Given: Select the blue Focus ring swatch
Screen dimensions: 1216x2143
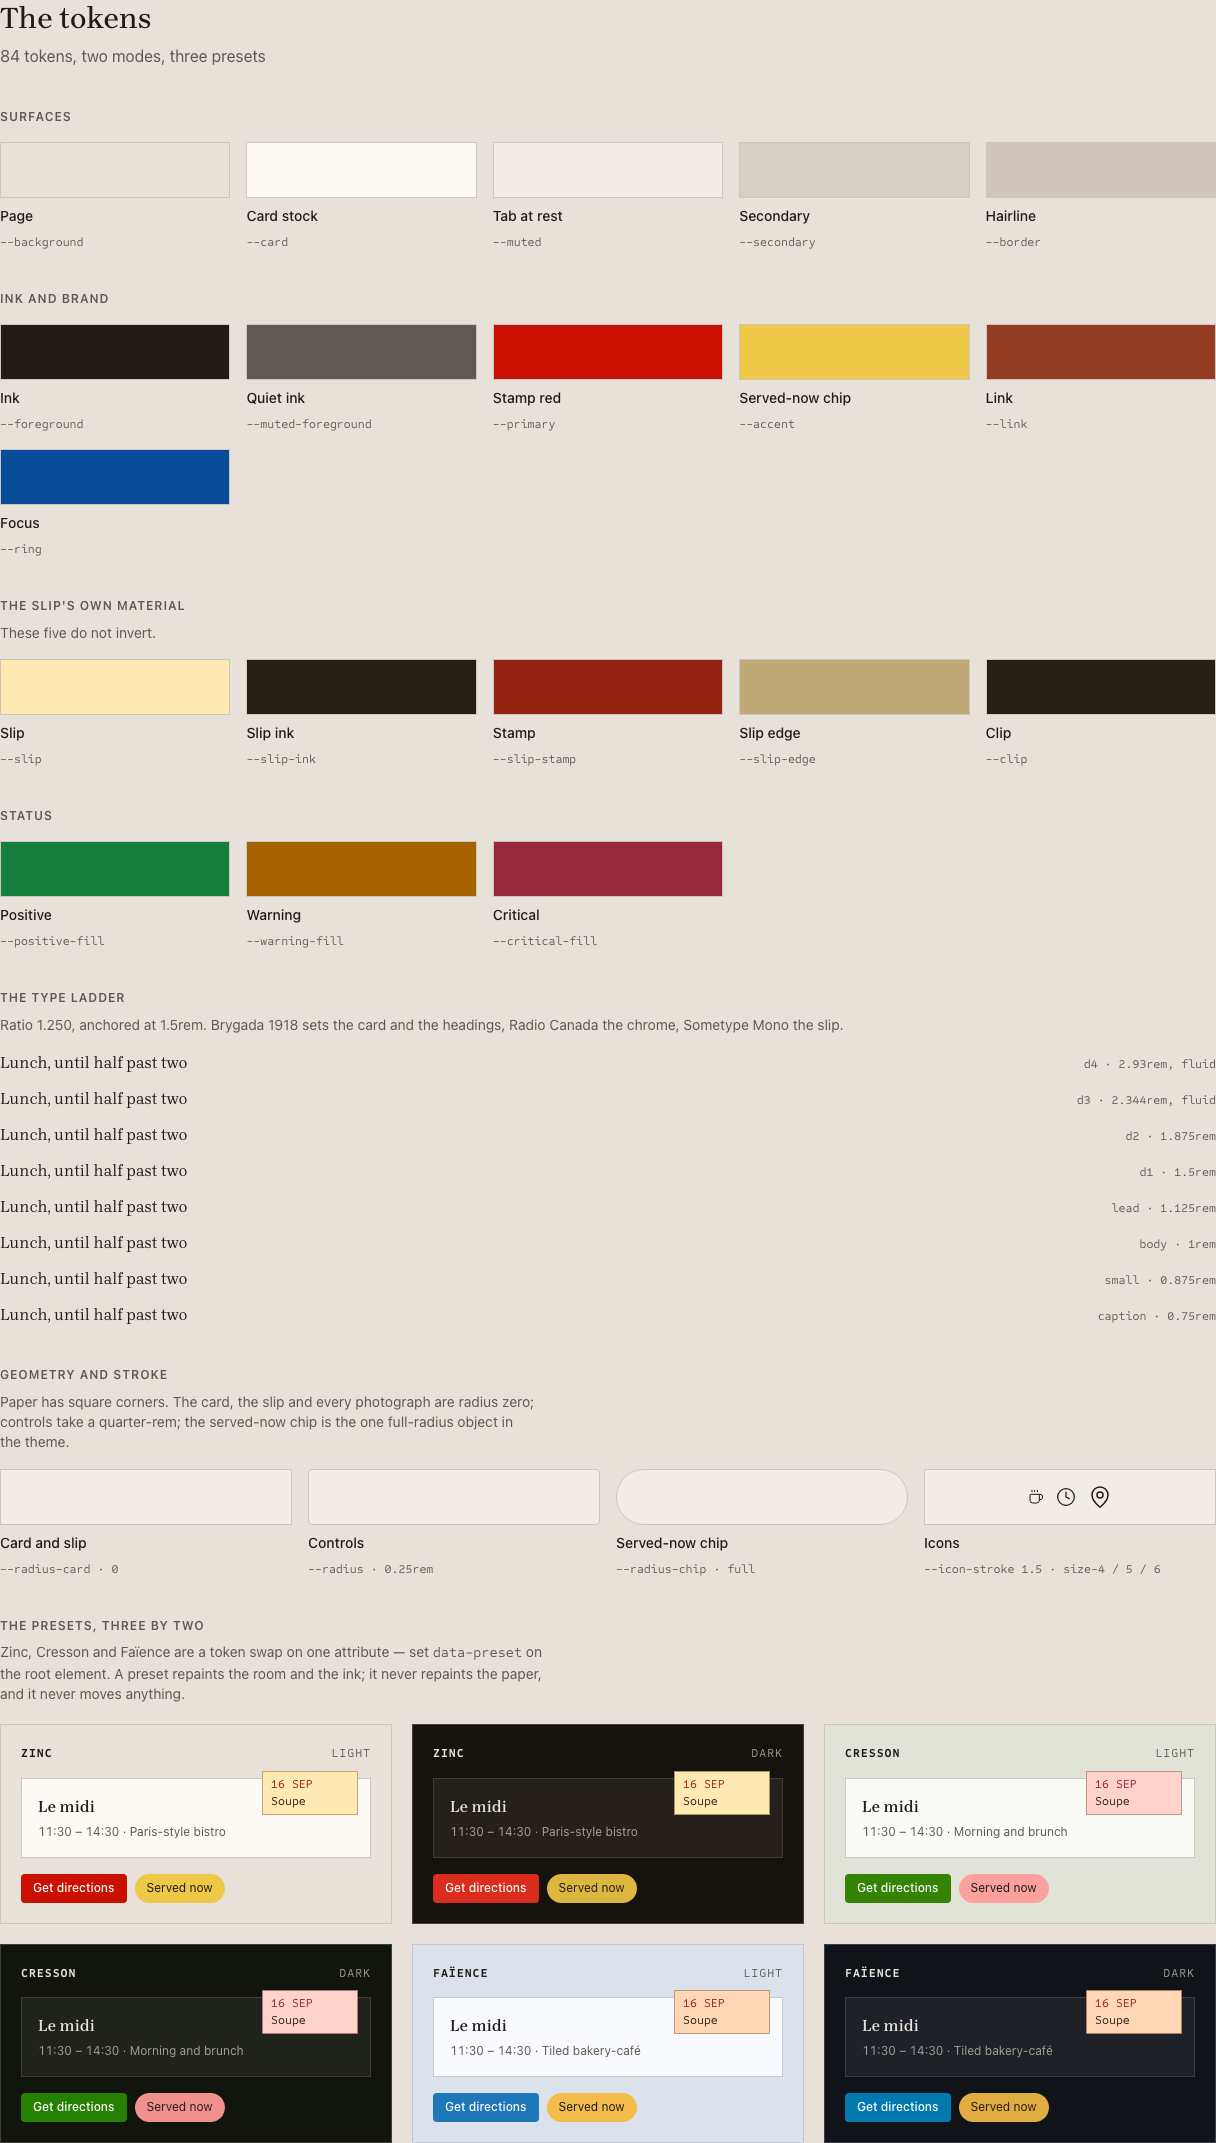Looking at the screenshot, I should [115, 477].
